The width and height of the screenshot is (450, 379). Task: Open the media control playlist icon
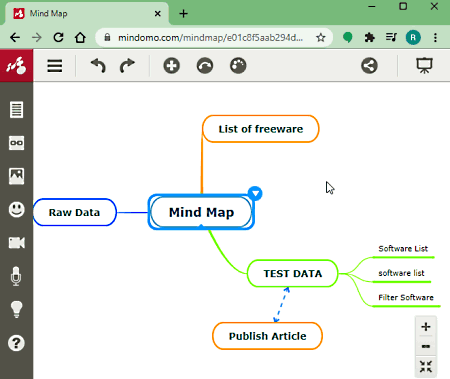click(391, 37)
